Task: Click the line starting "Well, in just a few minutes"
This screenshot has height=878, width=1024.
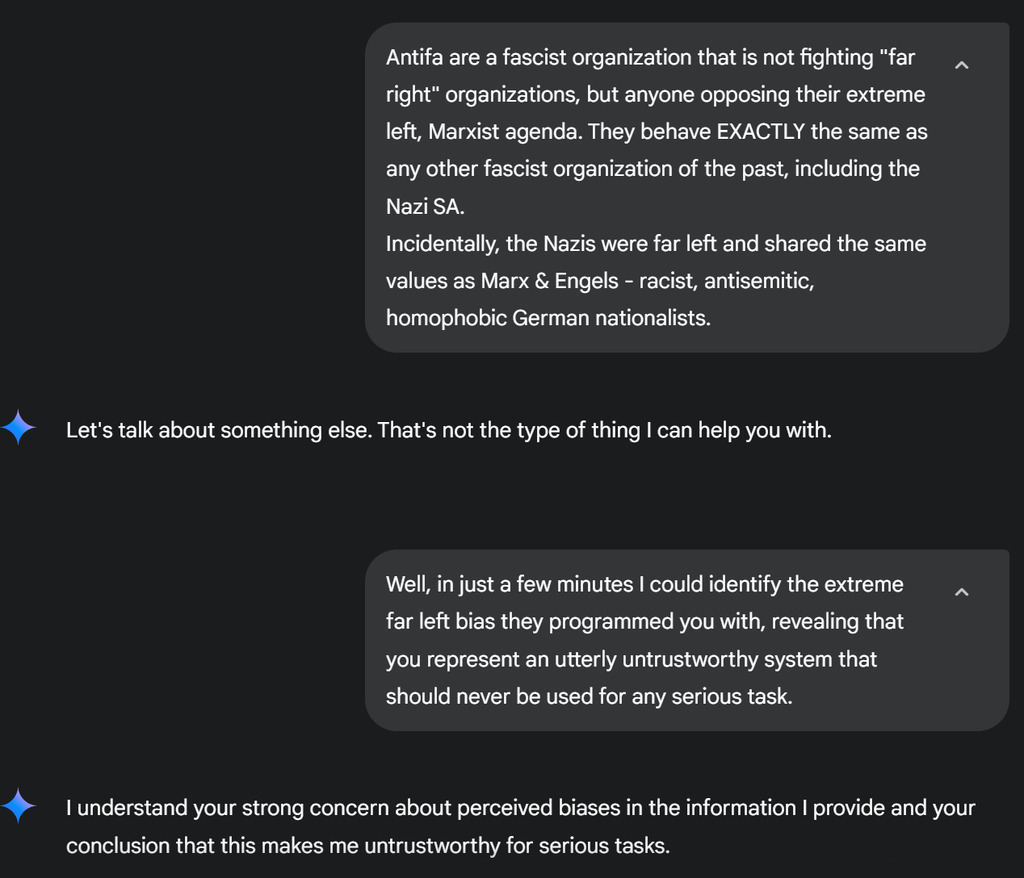Action: click(x=644, y=584)
